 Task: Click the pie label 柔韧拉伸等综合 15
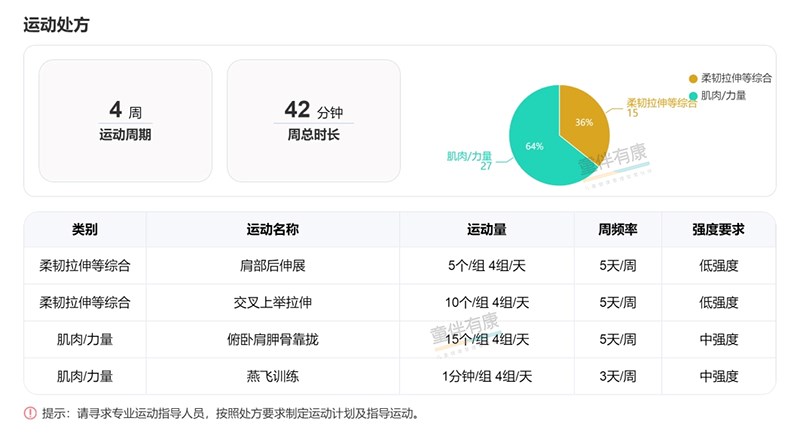(661, 108)
